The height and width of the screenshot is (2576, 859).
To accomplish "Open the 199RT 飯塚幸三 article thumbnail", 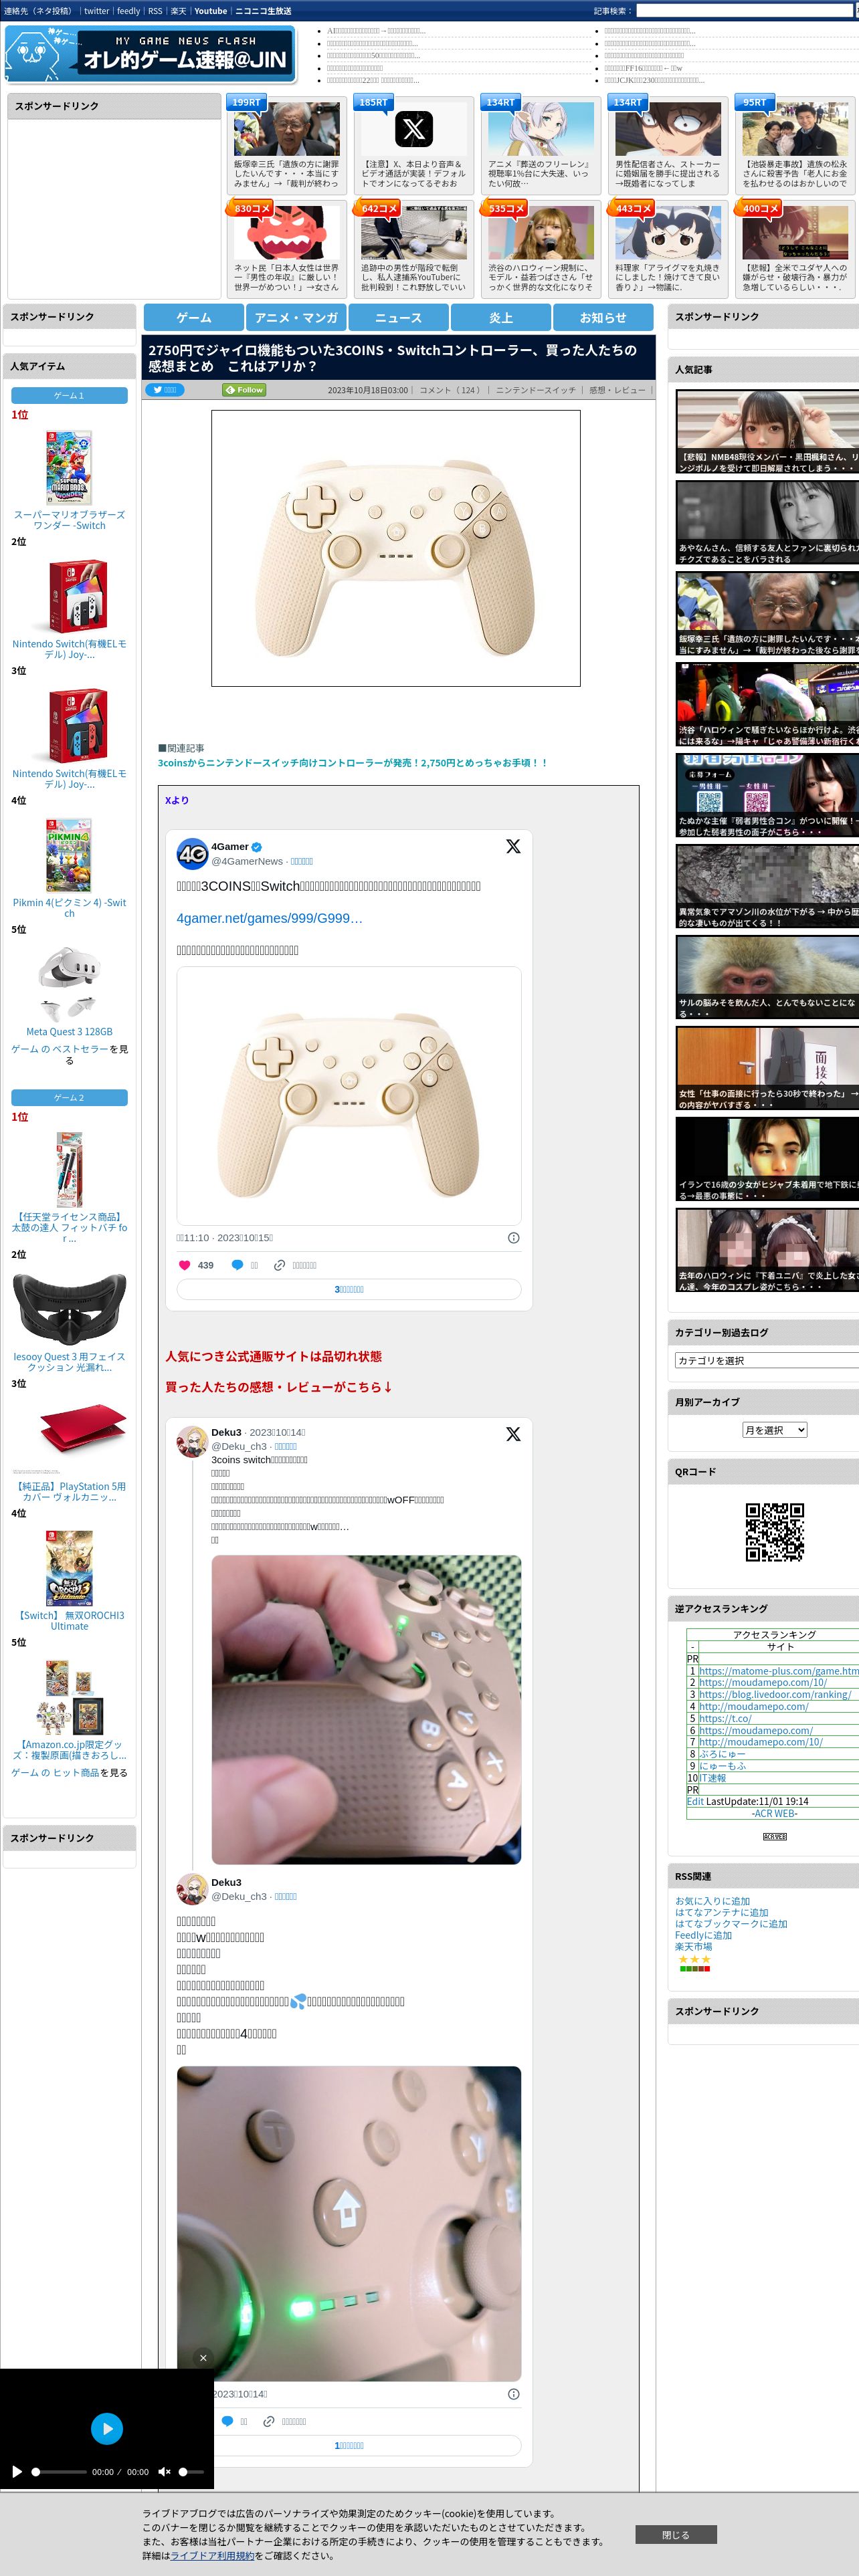I will point(286,129).
